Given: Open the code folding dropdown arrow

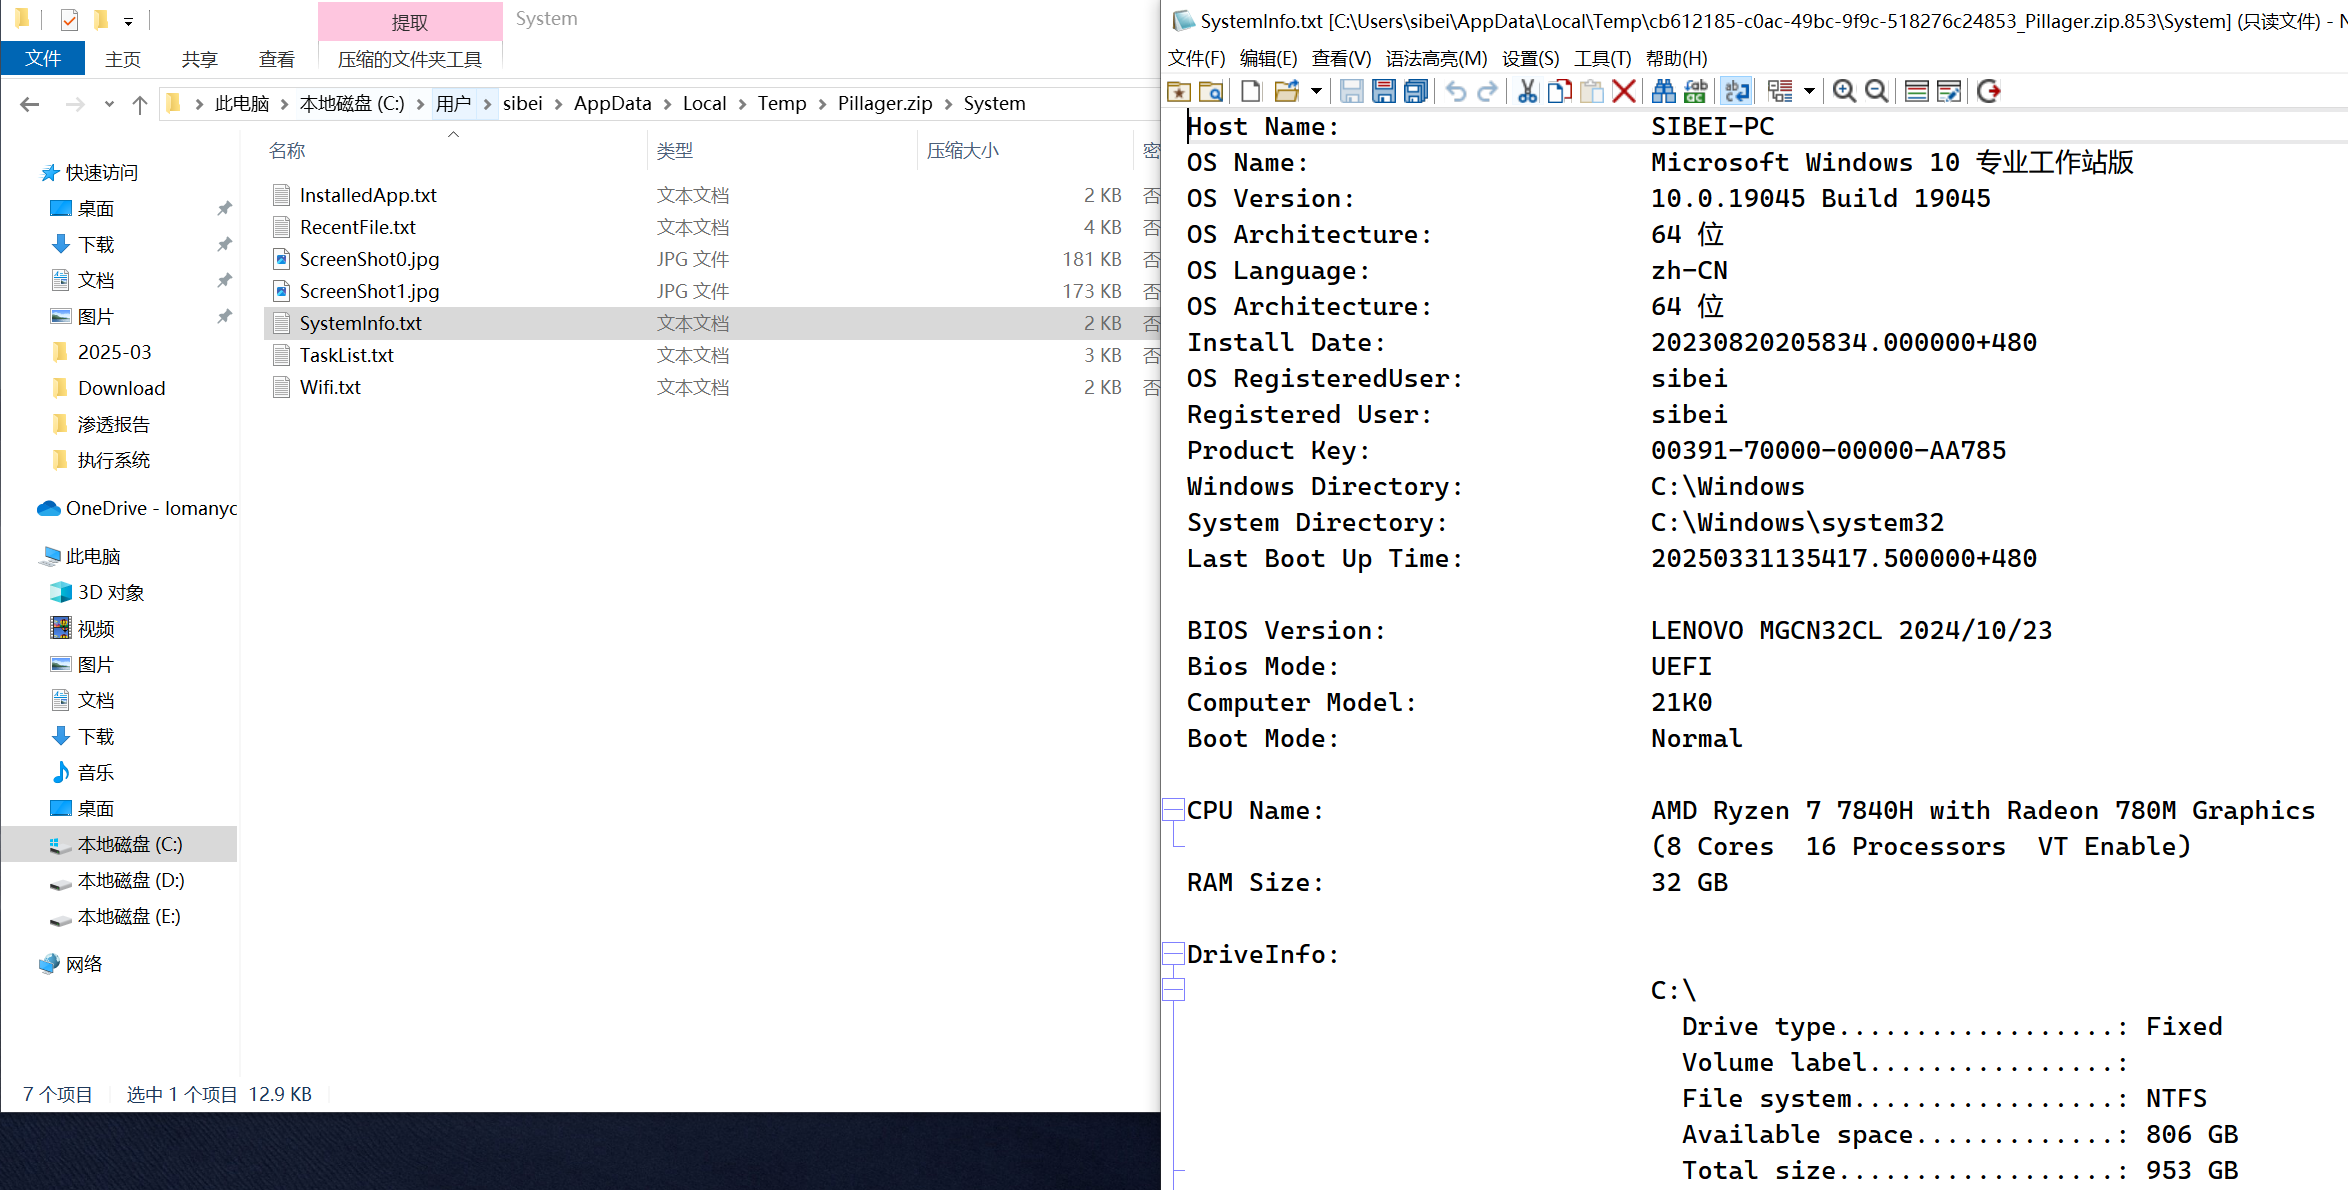Looking at the screenshot, I should (x=1809, y=91).
